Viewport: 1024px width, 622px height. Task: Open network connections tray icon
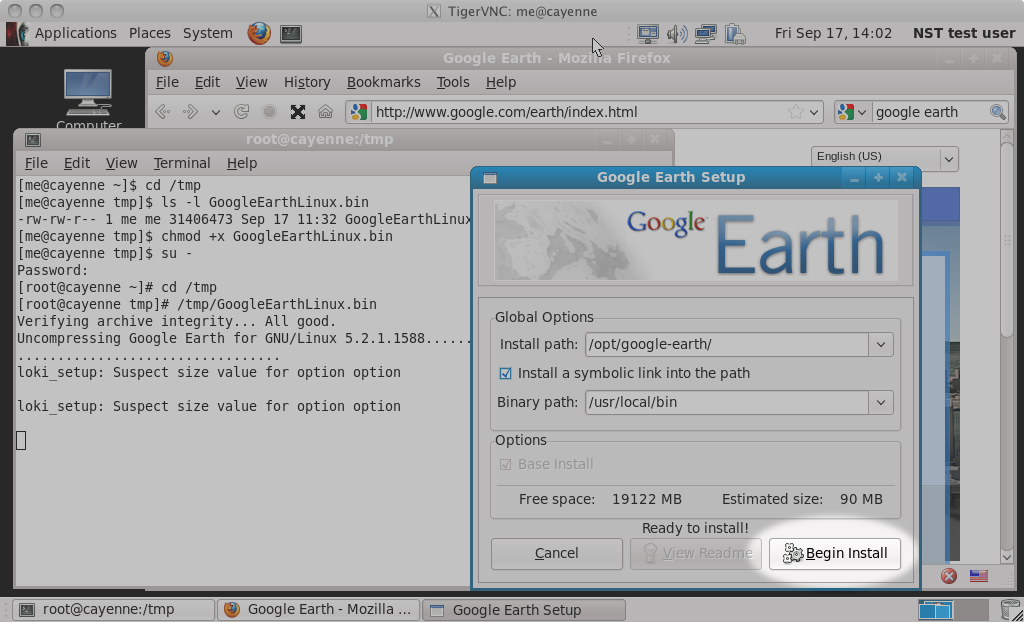705,33
